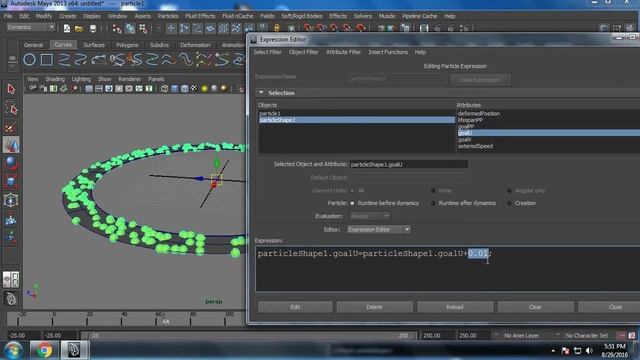Viewport: 640px width, 360px height.
Task: Open the No Character Set dropdown
Action: [x=586, y=336]
